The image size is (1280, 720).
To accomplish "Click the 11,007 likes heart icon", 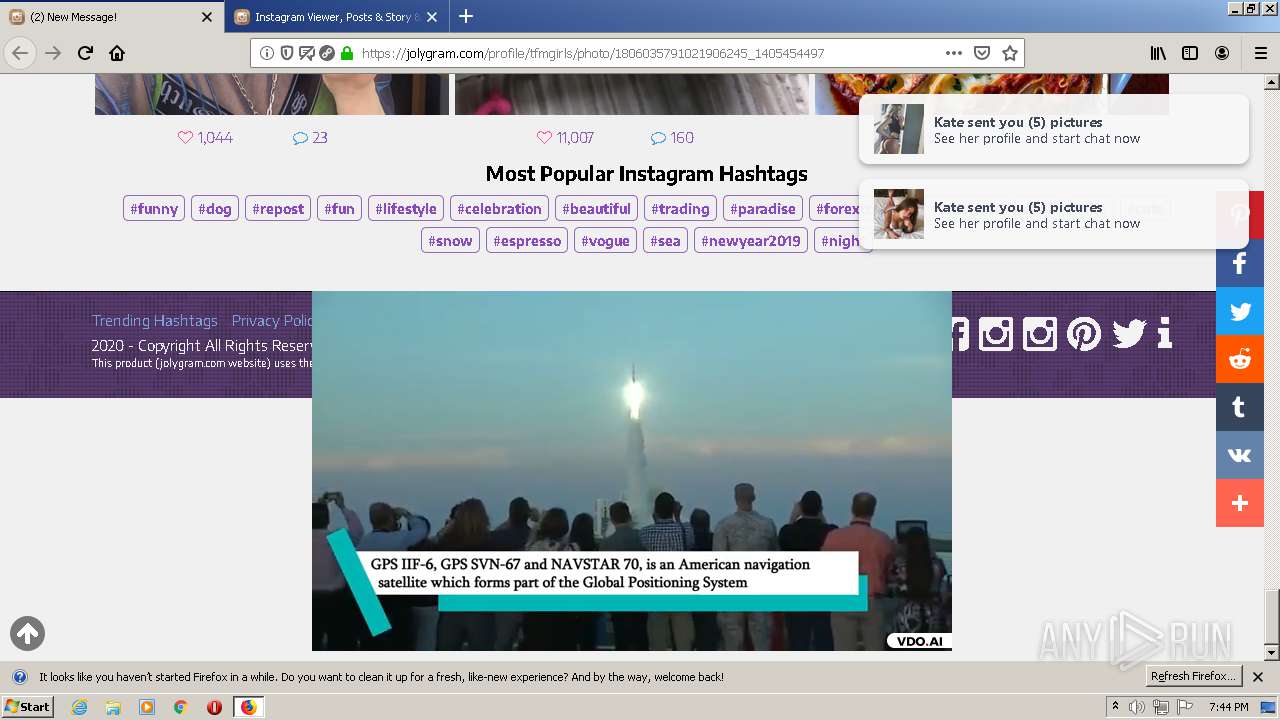I will tap(544, 138).
